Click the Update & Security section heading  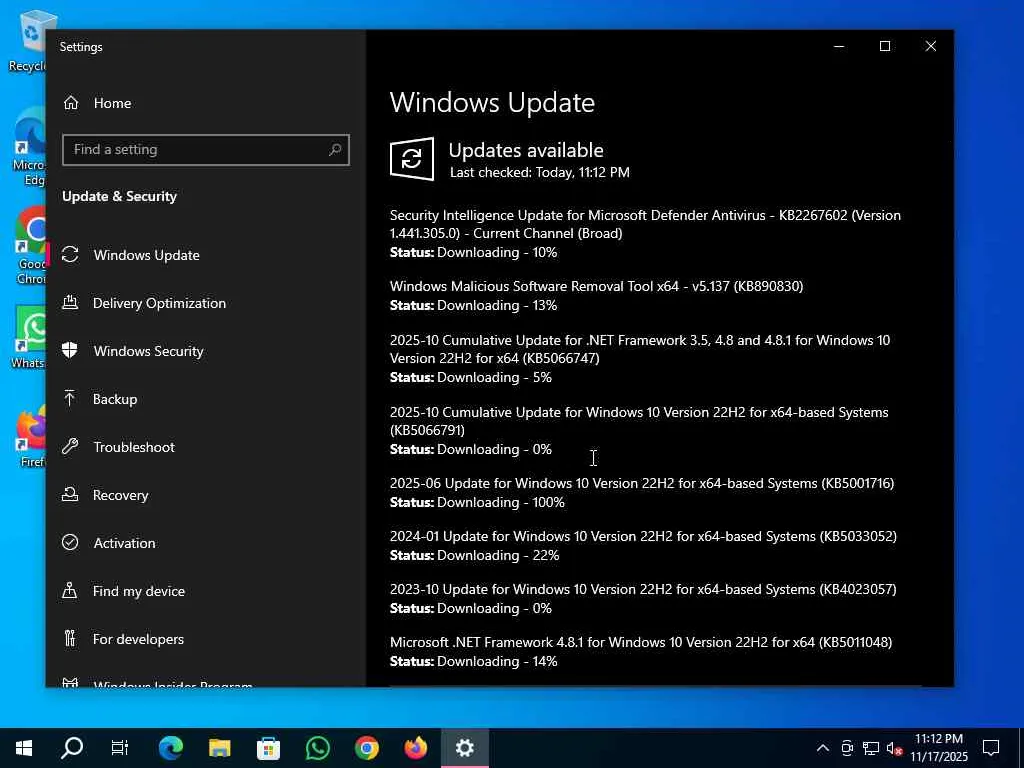click(x=120, y=197)
